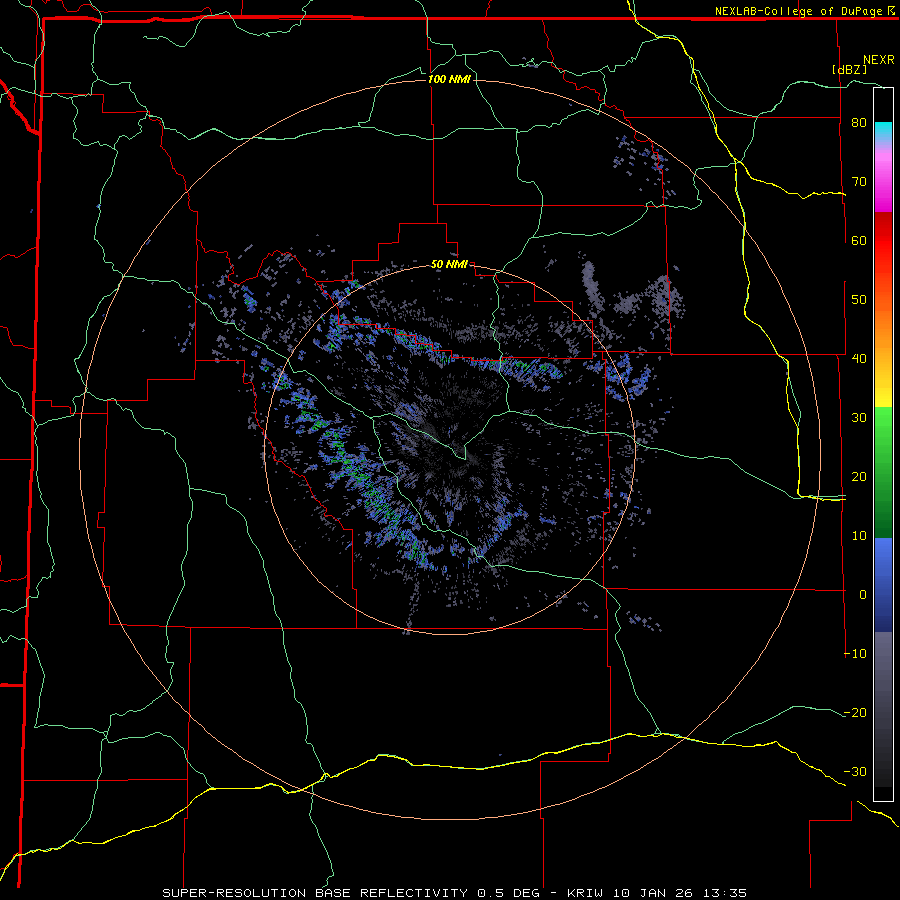This screenshot has width=900, height=900.
Task: Click the 50 value on the dBZ scale
Action: (x=859, y=300)
